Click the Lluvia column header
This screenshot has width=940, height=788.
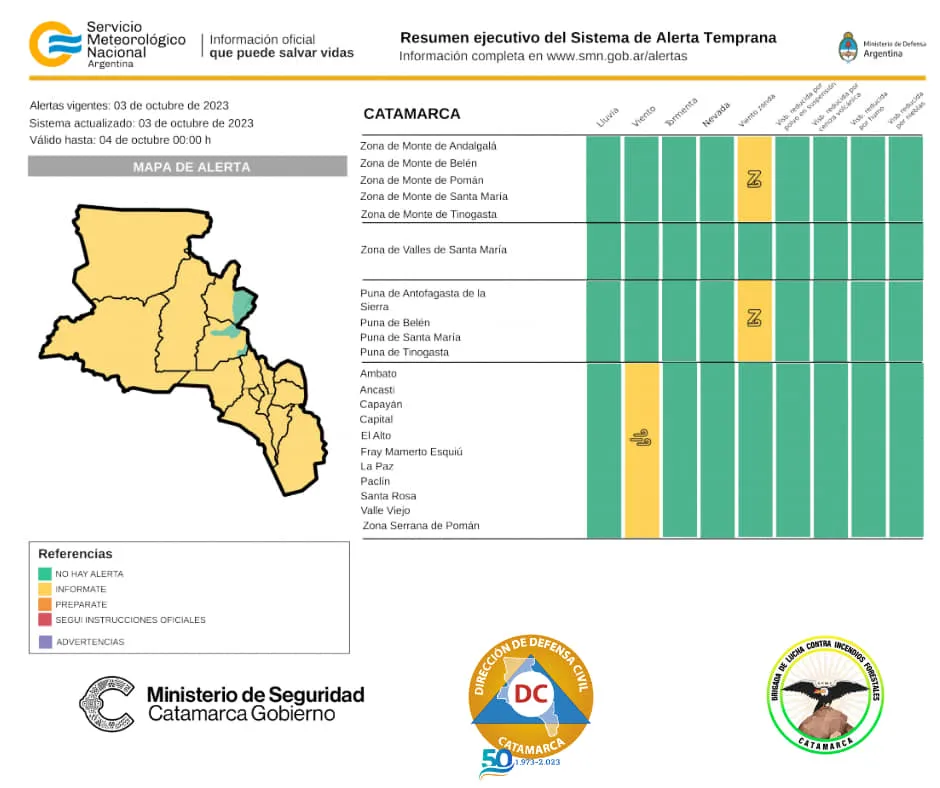click(x=607, y=117)
